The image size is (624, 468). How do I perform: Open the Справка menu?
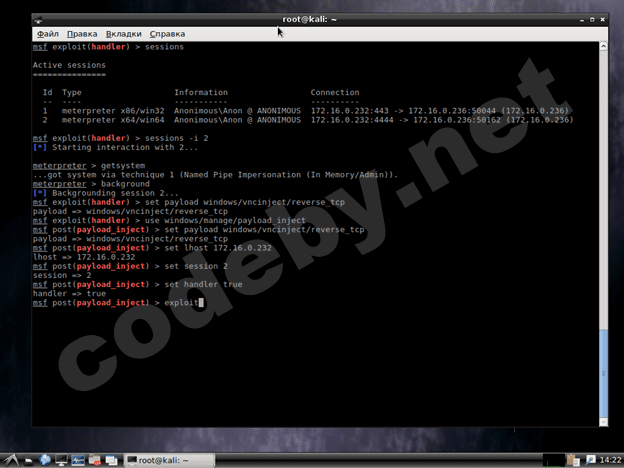click(167, 34)
